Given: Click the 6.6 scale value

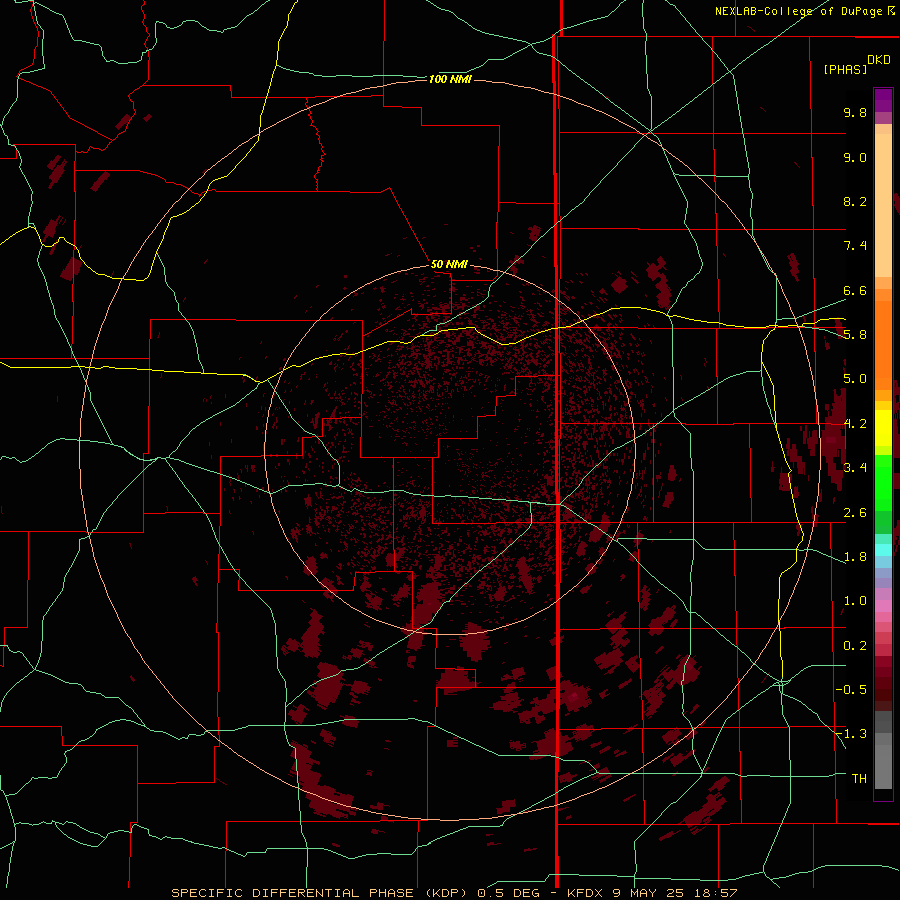Looking at the screenshot, I should [x=855, y=290].
